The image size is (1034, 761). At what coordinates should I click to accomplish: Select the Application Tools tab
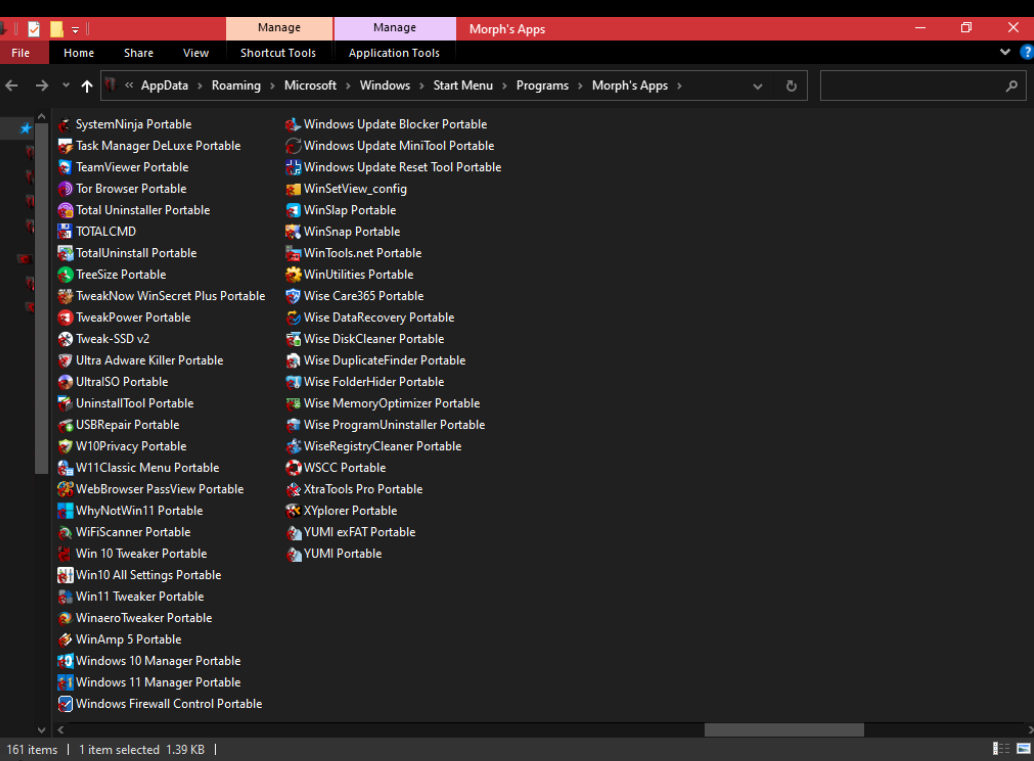pyautogui.click(x=394, y=53)
